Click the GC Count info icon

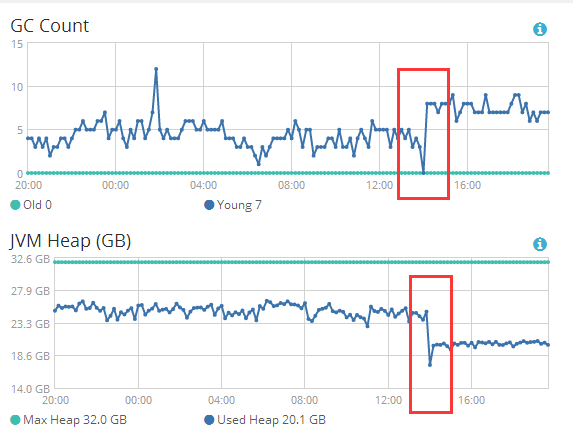click(x=540, y=29)
